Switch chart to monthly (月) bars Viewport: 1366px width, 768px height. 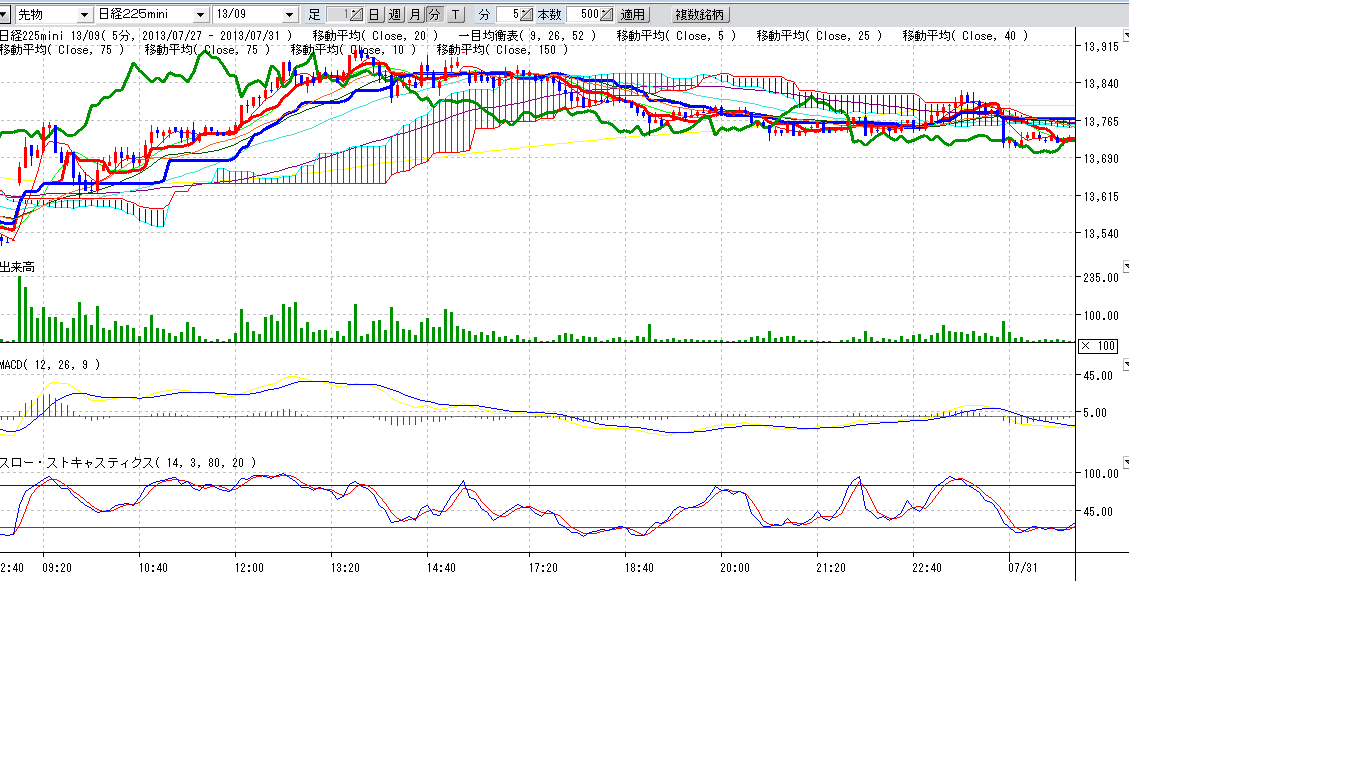[x=414, y=15]
